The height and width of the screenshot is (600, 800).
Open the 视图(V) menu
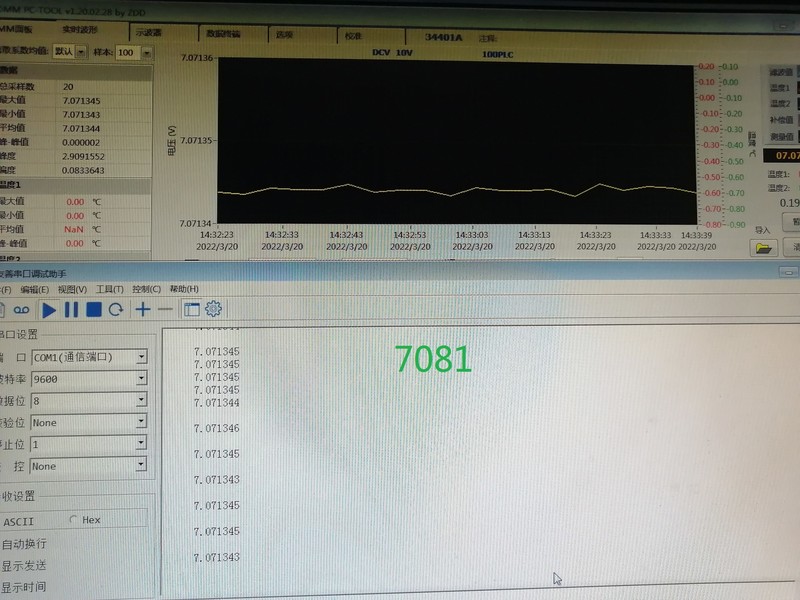(x=72, y=289)
